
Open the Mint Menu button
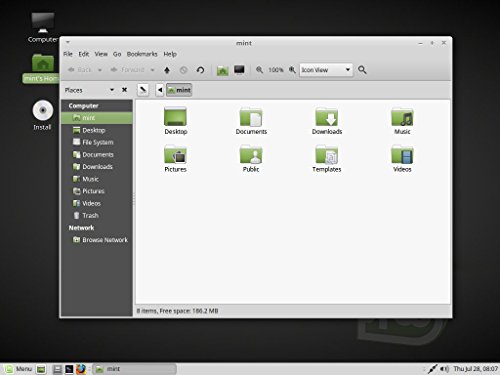[x=19, y=369]
